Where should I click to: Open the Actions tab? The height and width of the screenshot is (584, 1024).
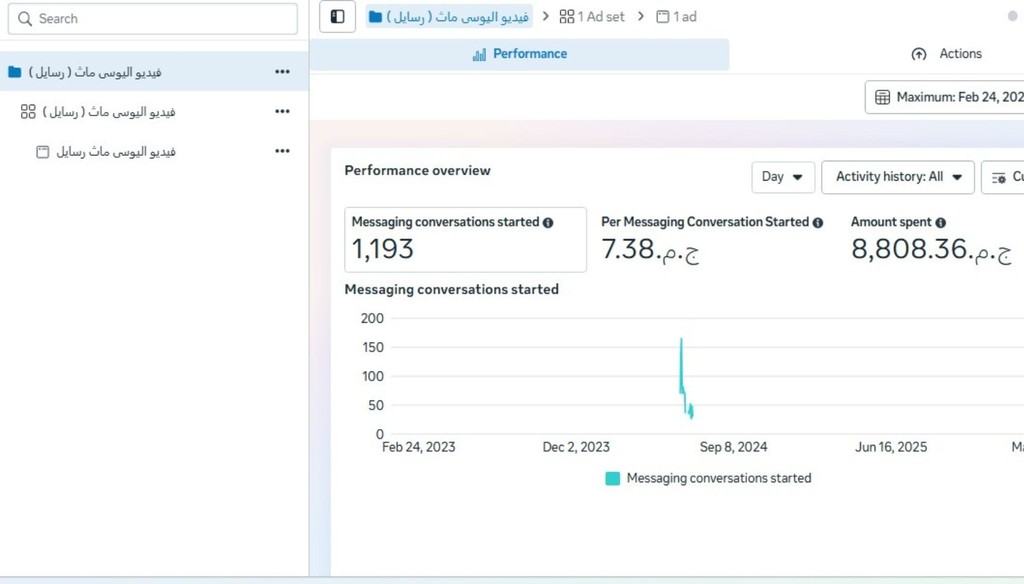tap(946, 54)
